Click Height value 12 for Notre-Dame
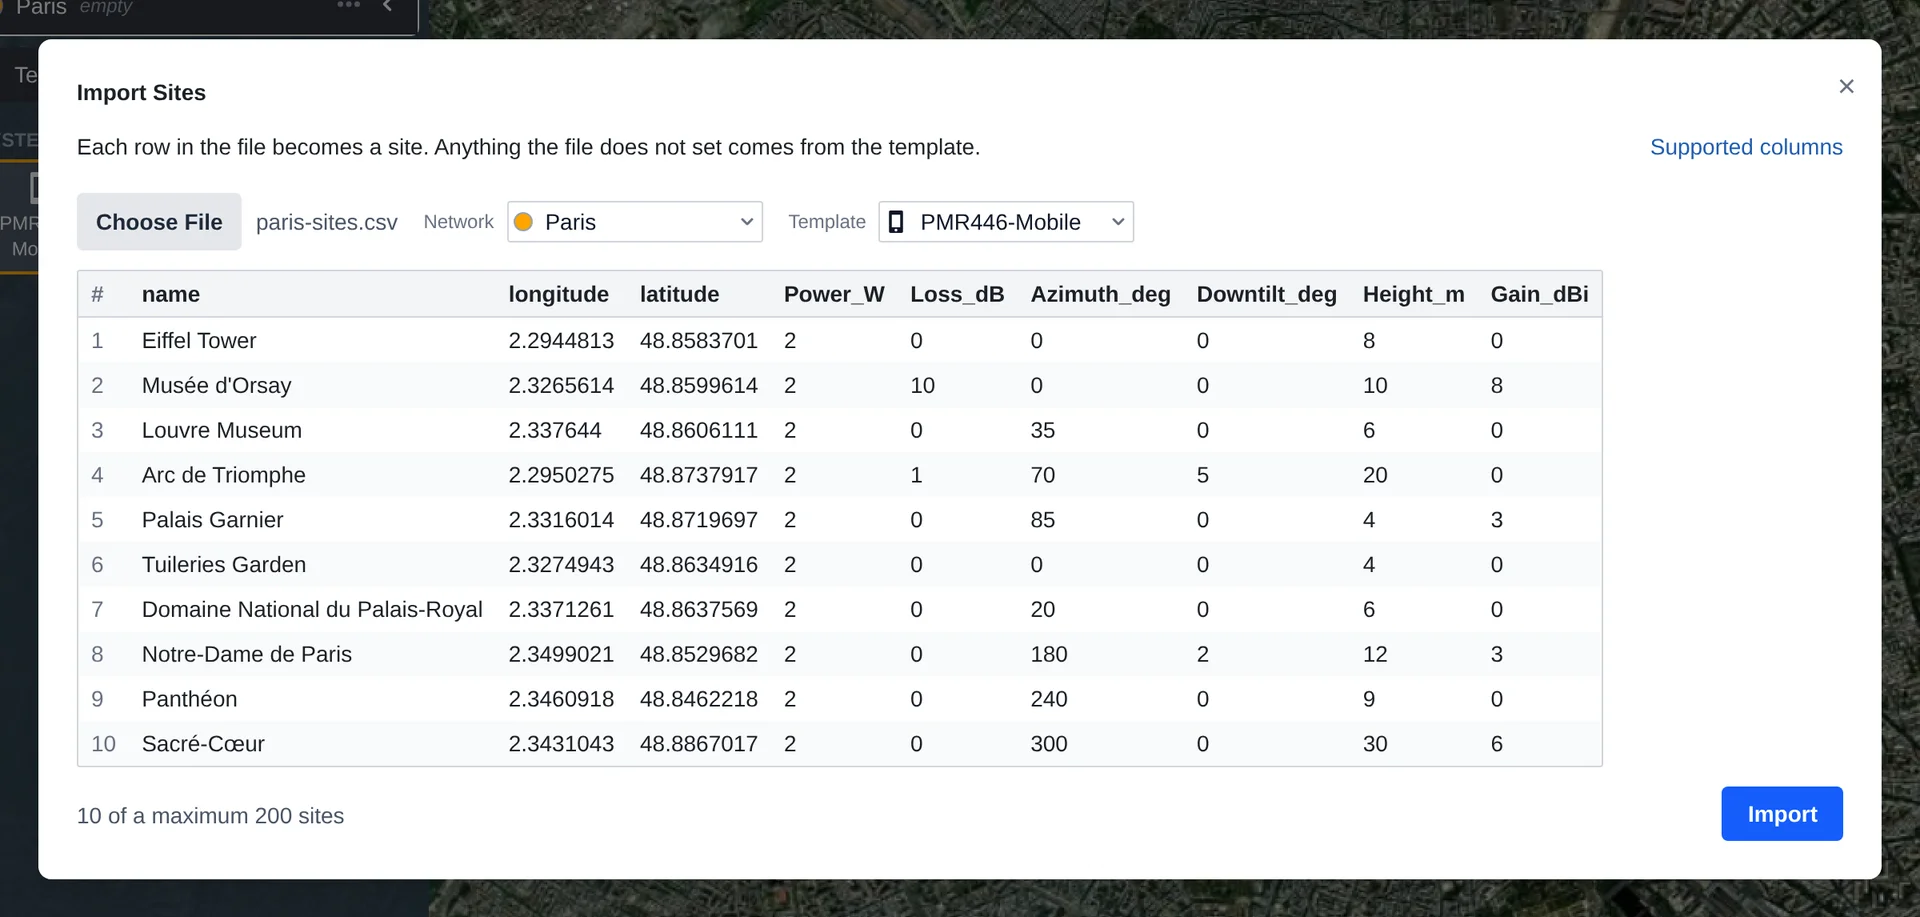The height and width of the screenshot is (917, 1920). [x=1375, y=654]
